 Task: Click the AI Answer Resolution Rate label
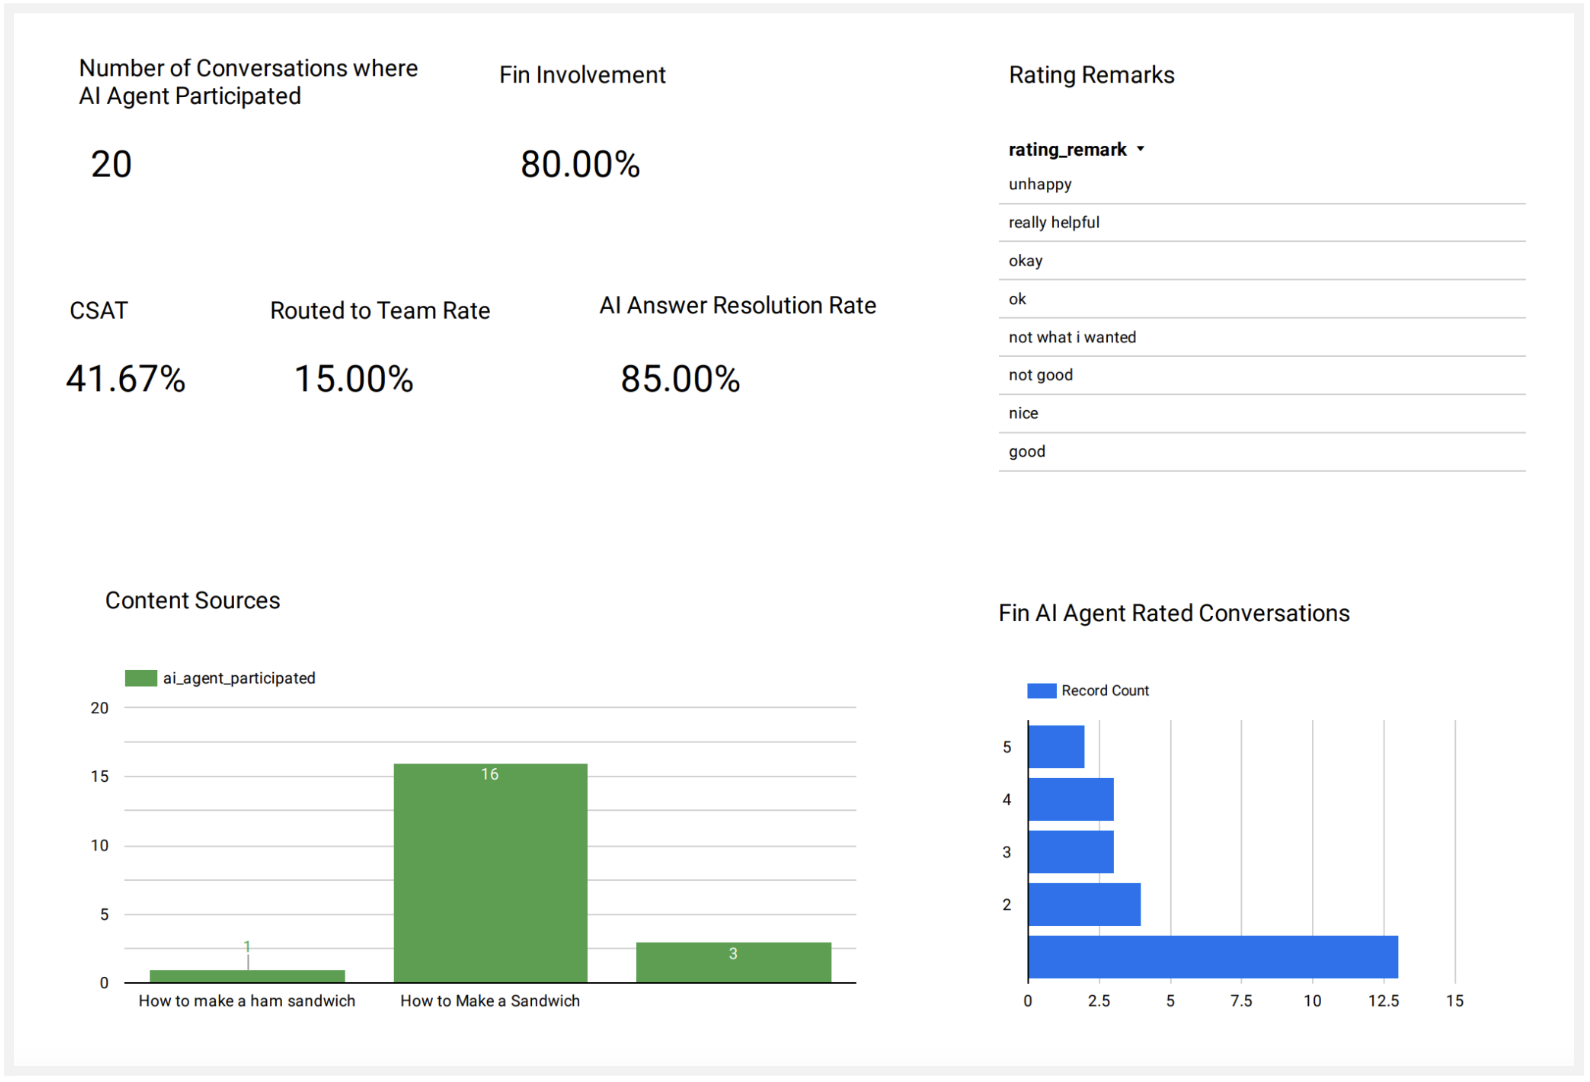[738, 307]
